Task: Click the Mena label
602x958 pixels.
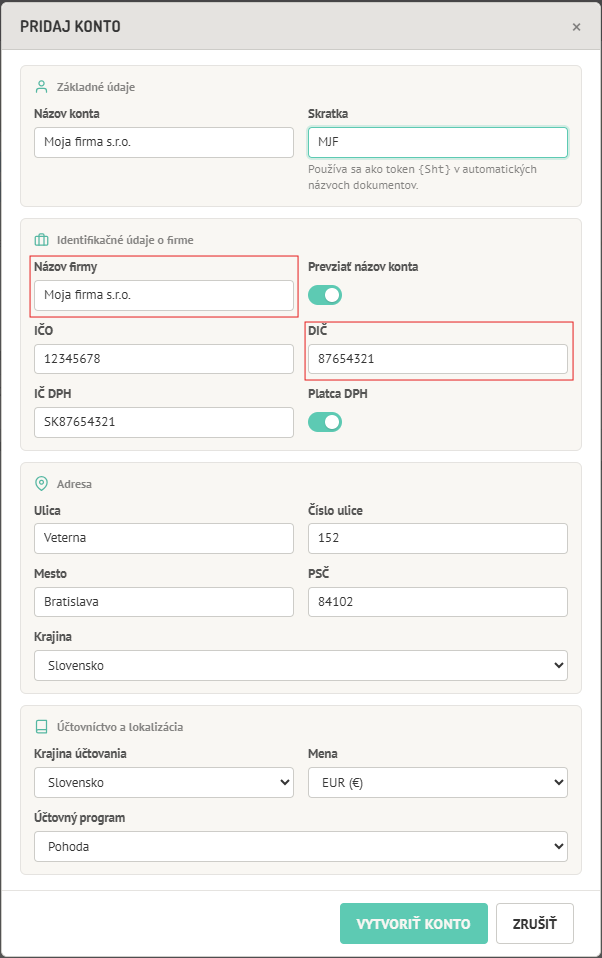Action: coord(323,753)
